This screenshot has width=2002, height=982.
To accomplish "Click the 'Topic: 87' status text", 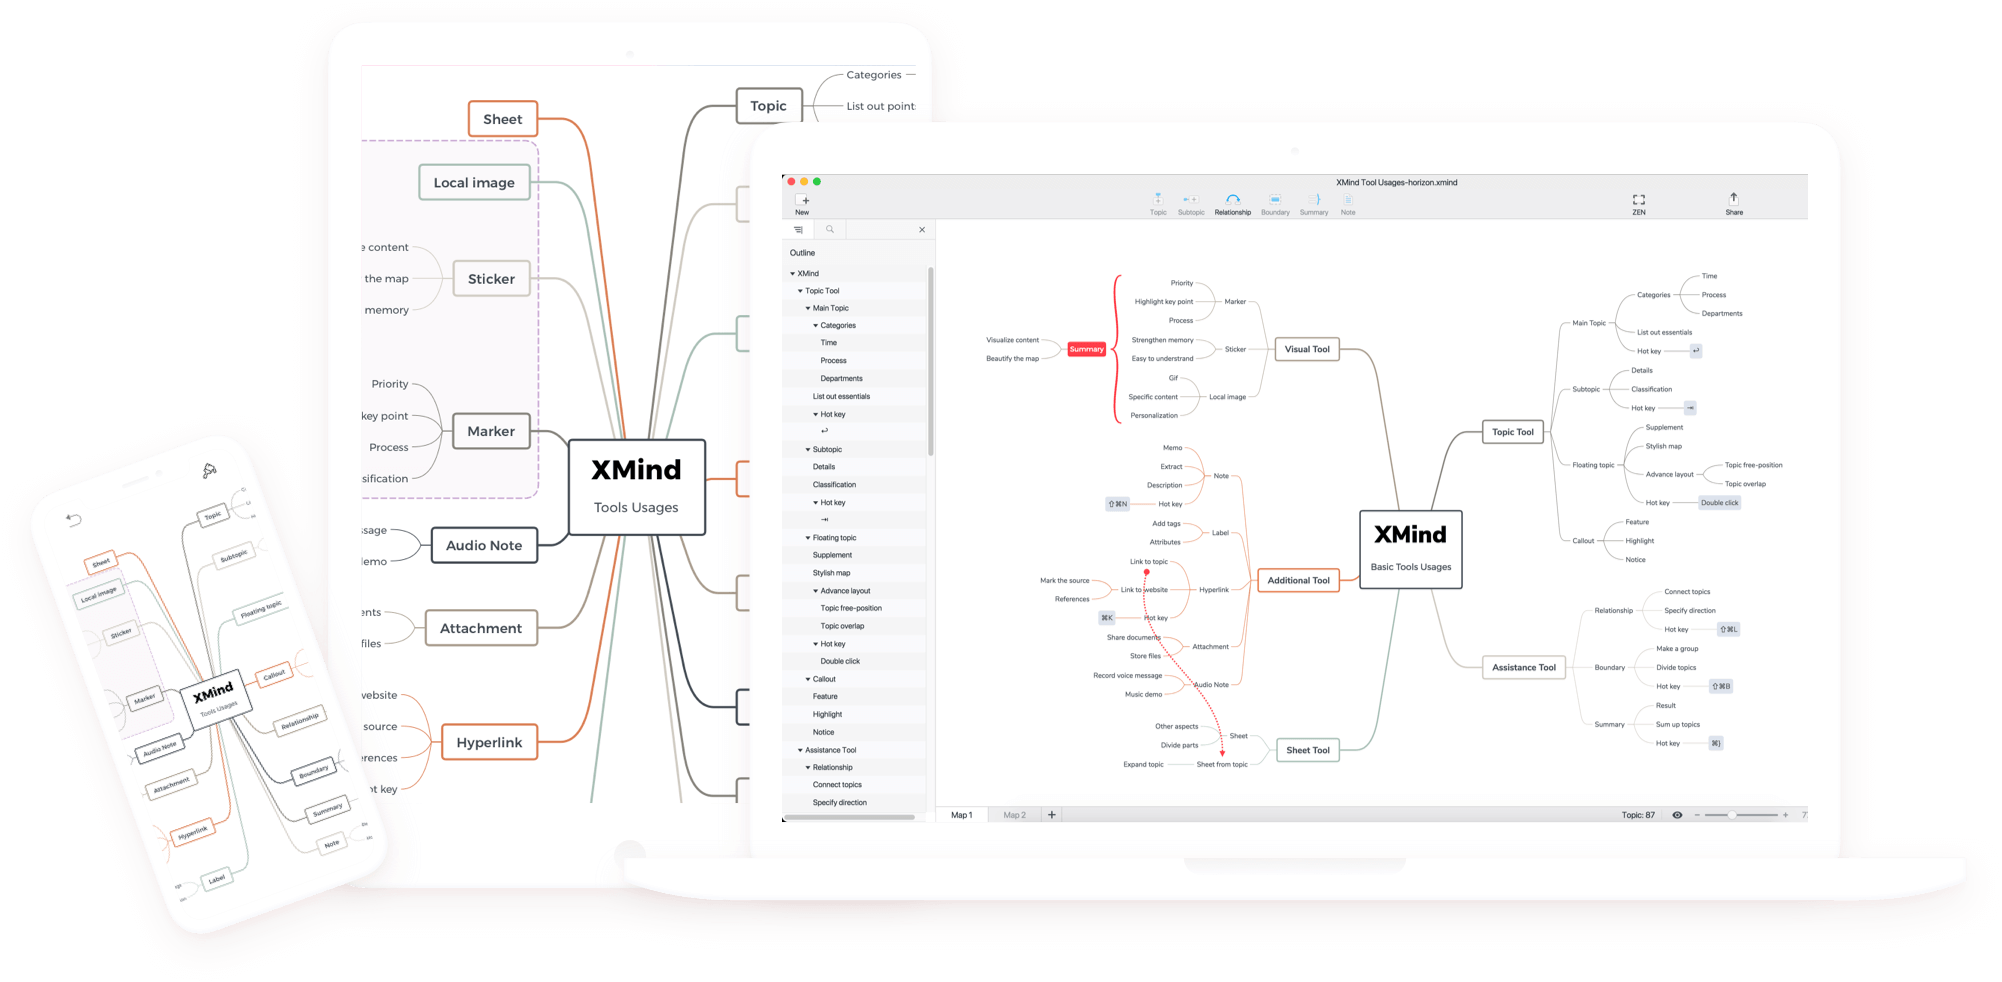I will point(1638,815).
